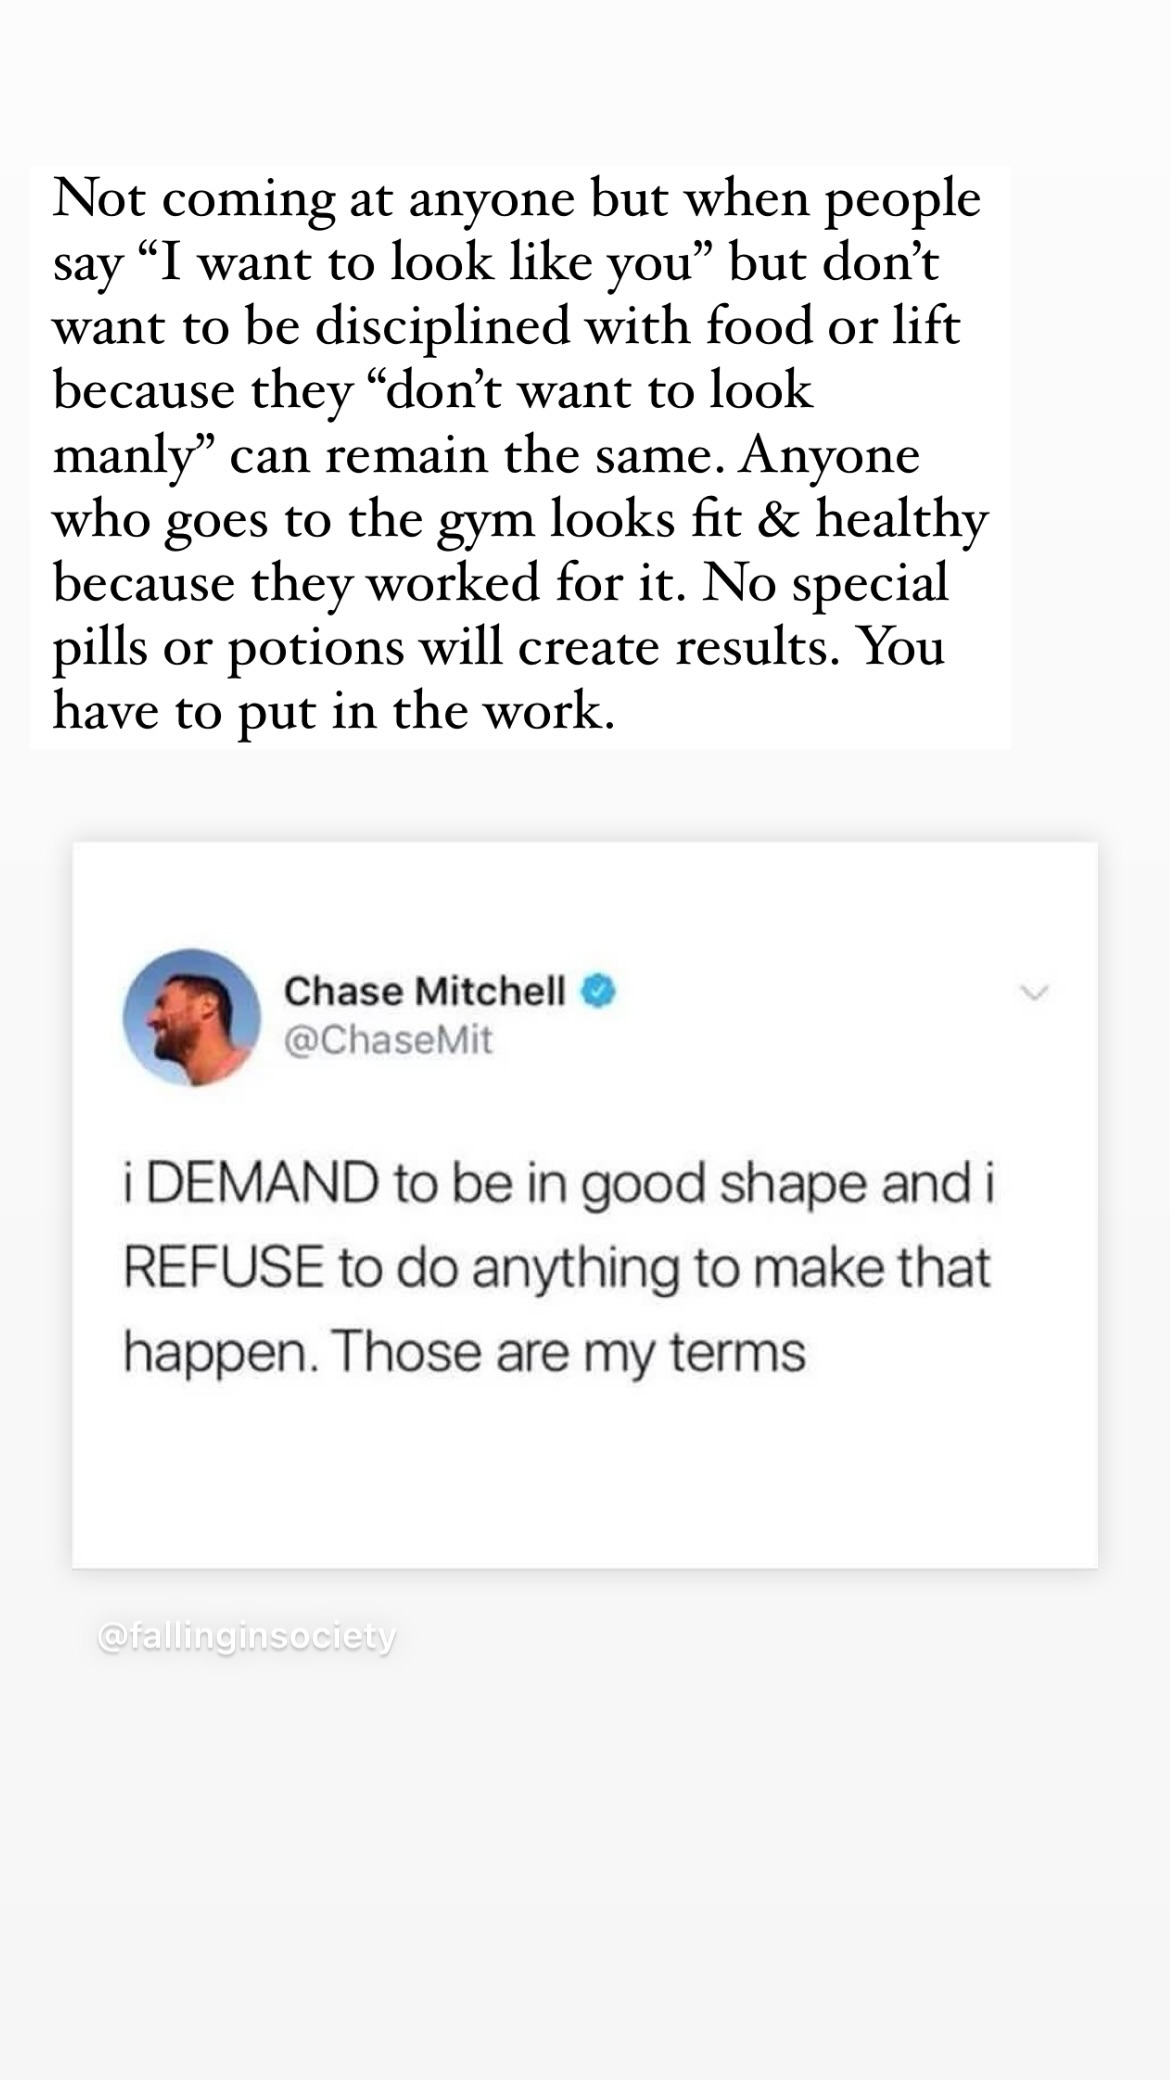Click caption line starting "Not coming at anyone"
1170x2080 pixels.
coord(517,198)
